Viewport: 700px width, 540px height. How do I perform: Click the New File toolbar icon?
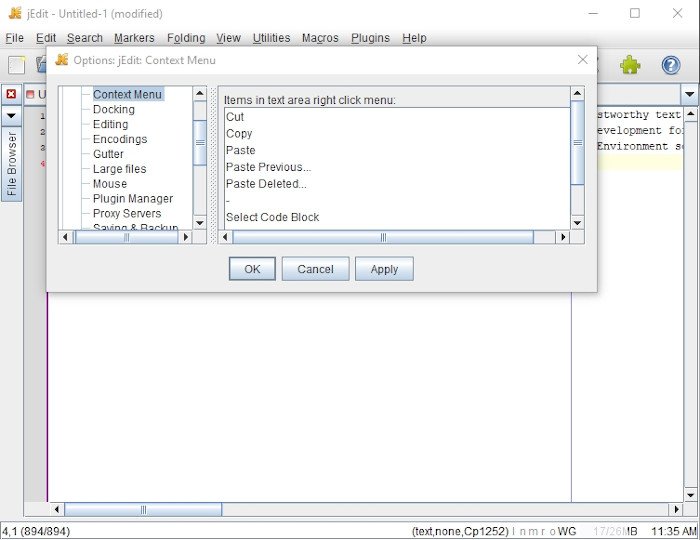point(17,65)
